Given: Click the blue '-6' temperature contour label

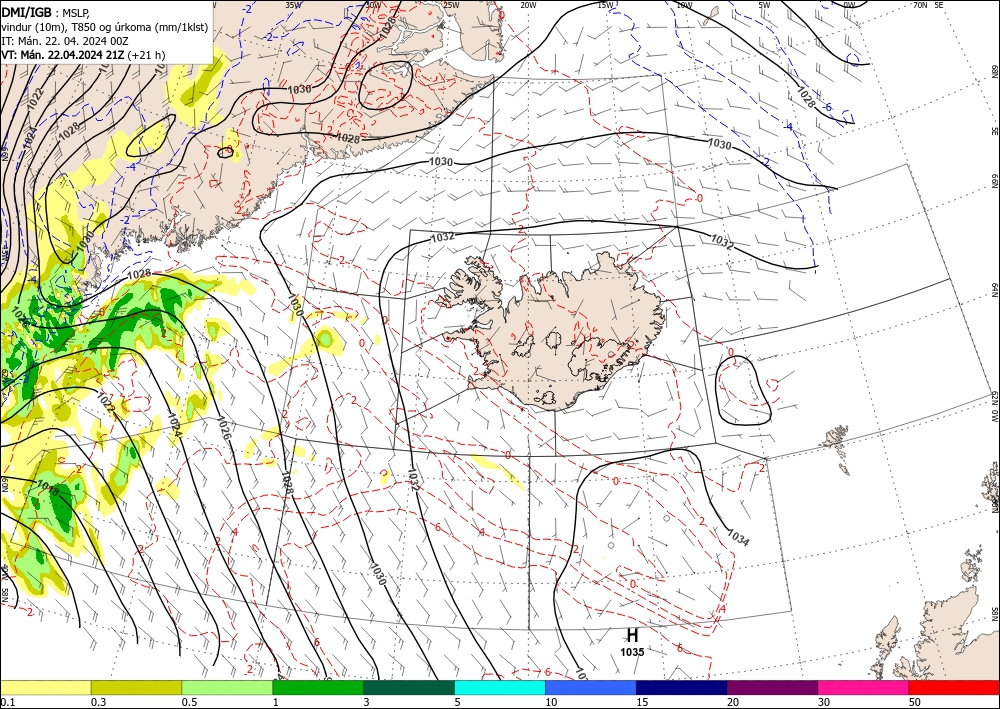Looking at the screenshot, I should [x=828, y=107].
